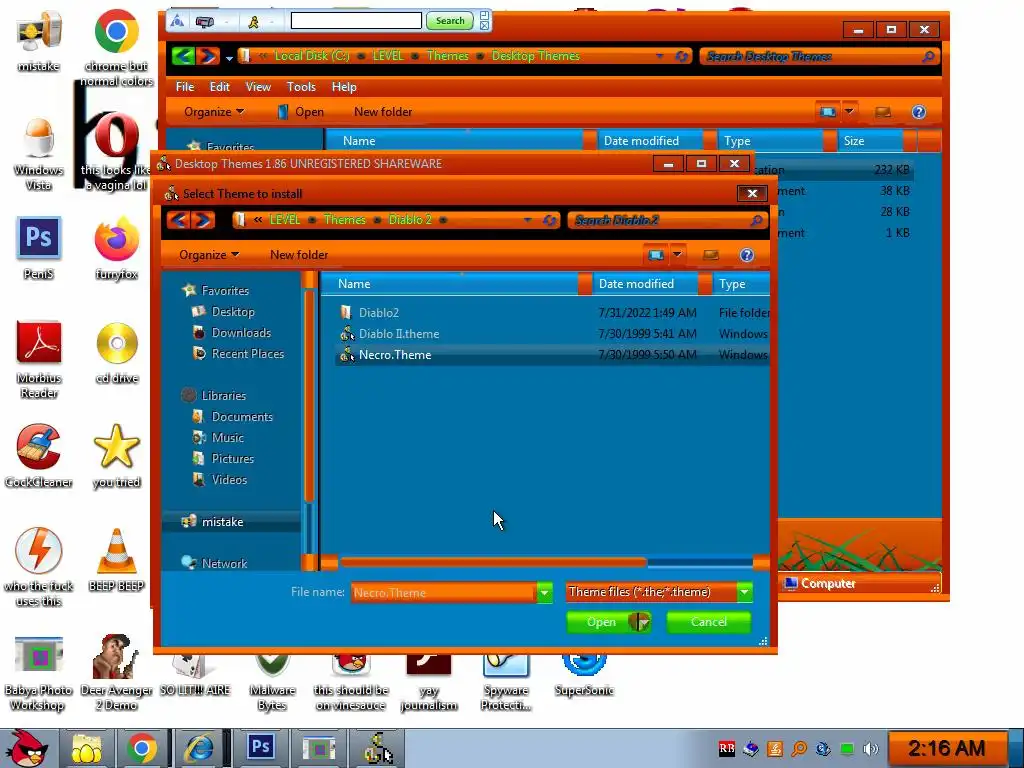
Task: Launch the furryfox Firefox desktop icon
Action: pyautogui.click(x=116, y=248)
